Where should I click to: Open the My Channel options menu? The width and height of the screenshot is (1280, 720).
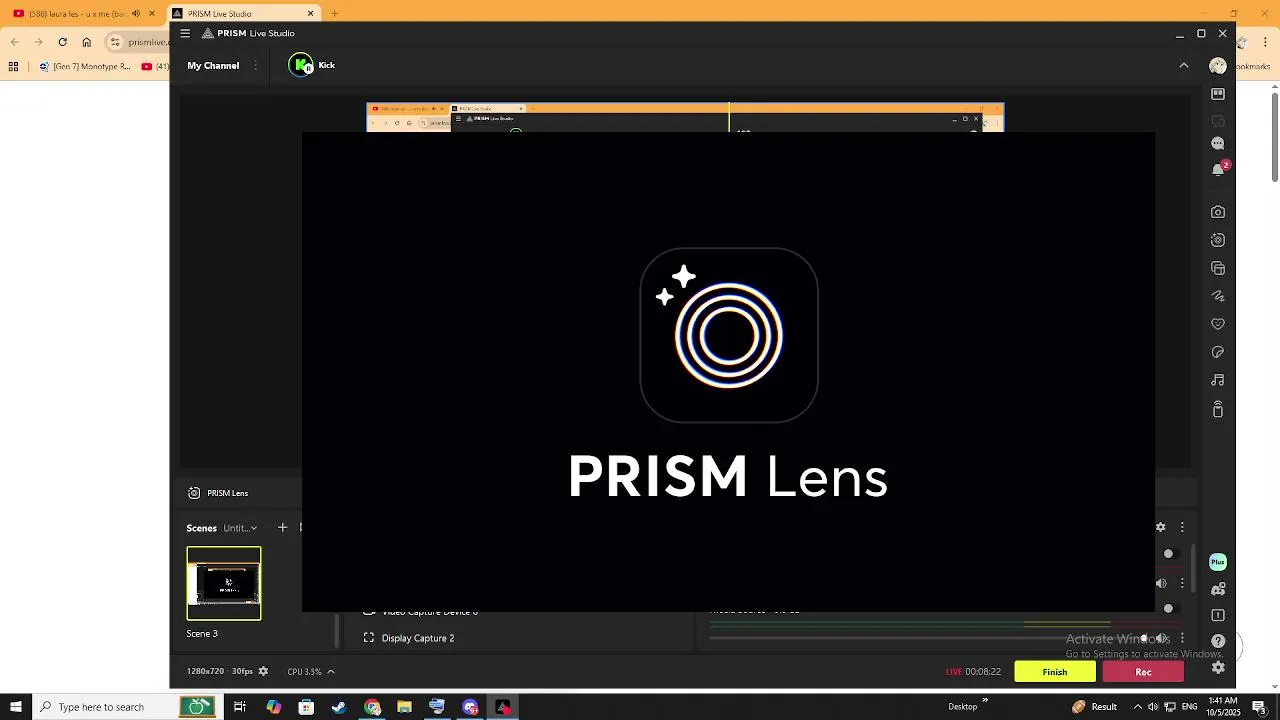256,65
